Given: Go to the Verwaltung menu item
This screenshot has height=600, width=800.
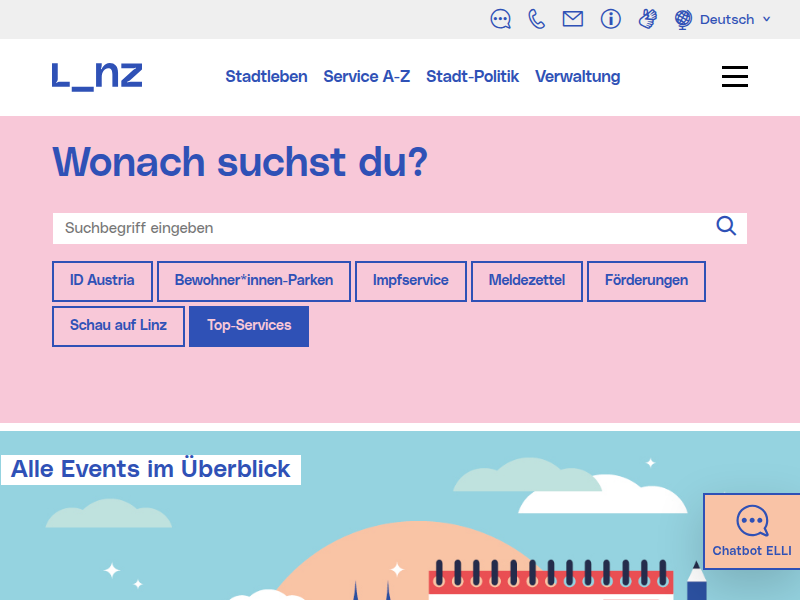Looking at the screenshot, I should pyautogui.click(x=577, y=77).
